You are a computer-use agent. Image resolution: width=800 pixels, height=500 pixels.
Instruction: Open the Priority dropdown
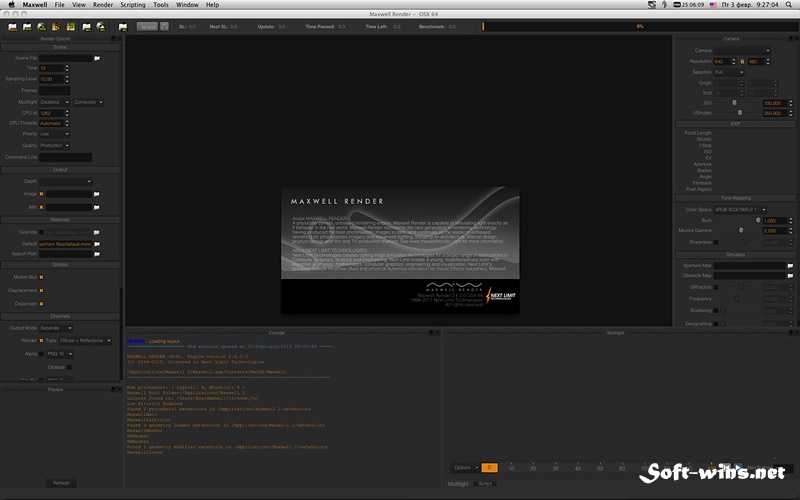click(55, 134)
